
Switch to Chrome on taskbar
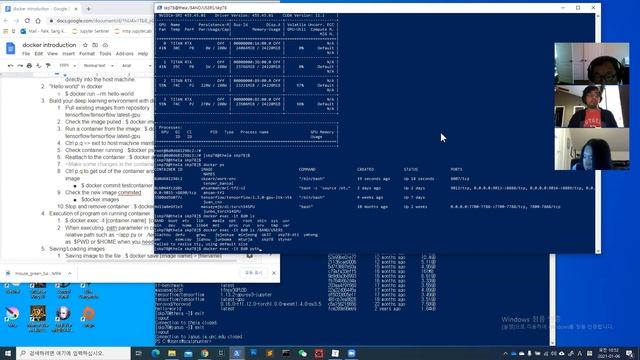[x=204, y=353]
